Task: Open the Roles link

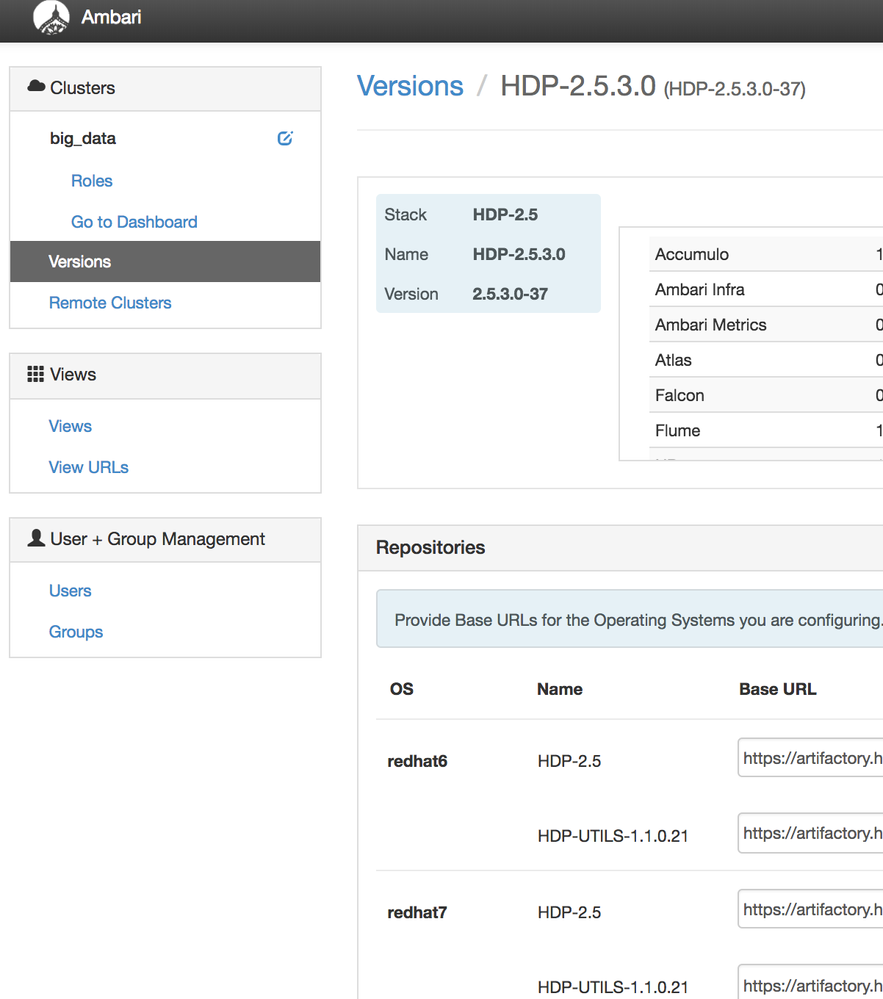Action: [x=92, y=181]
